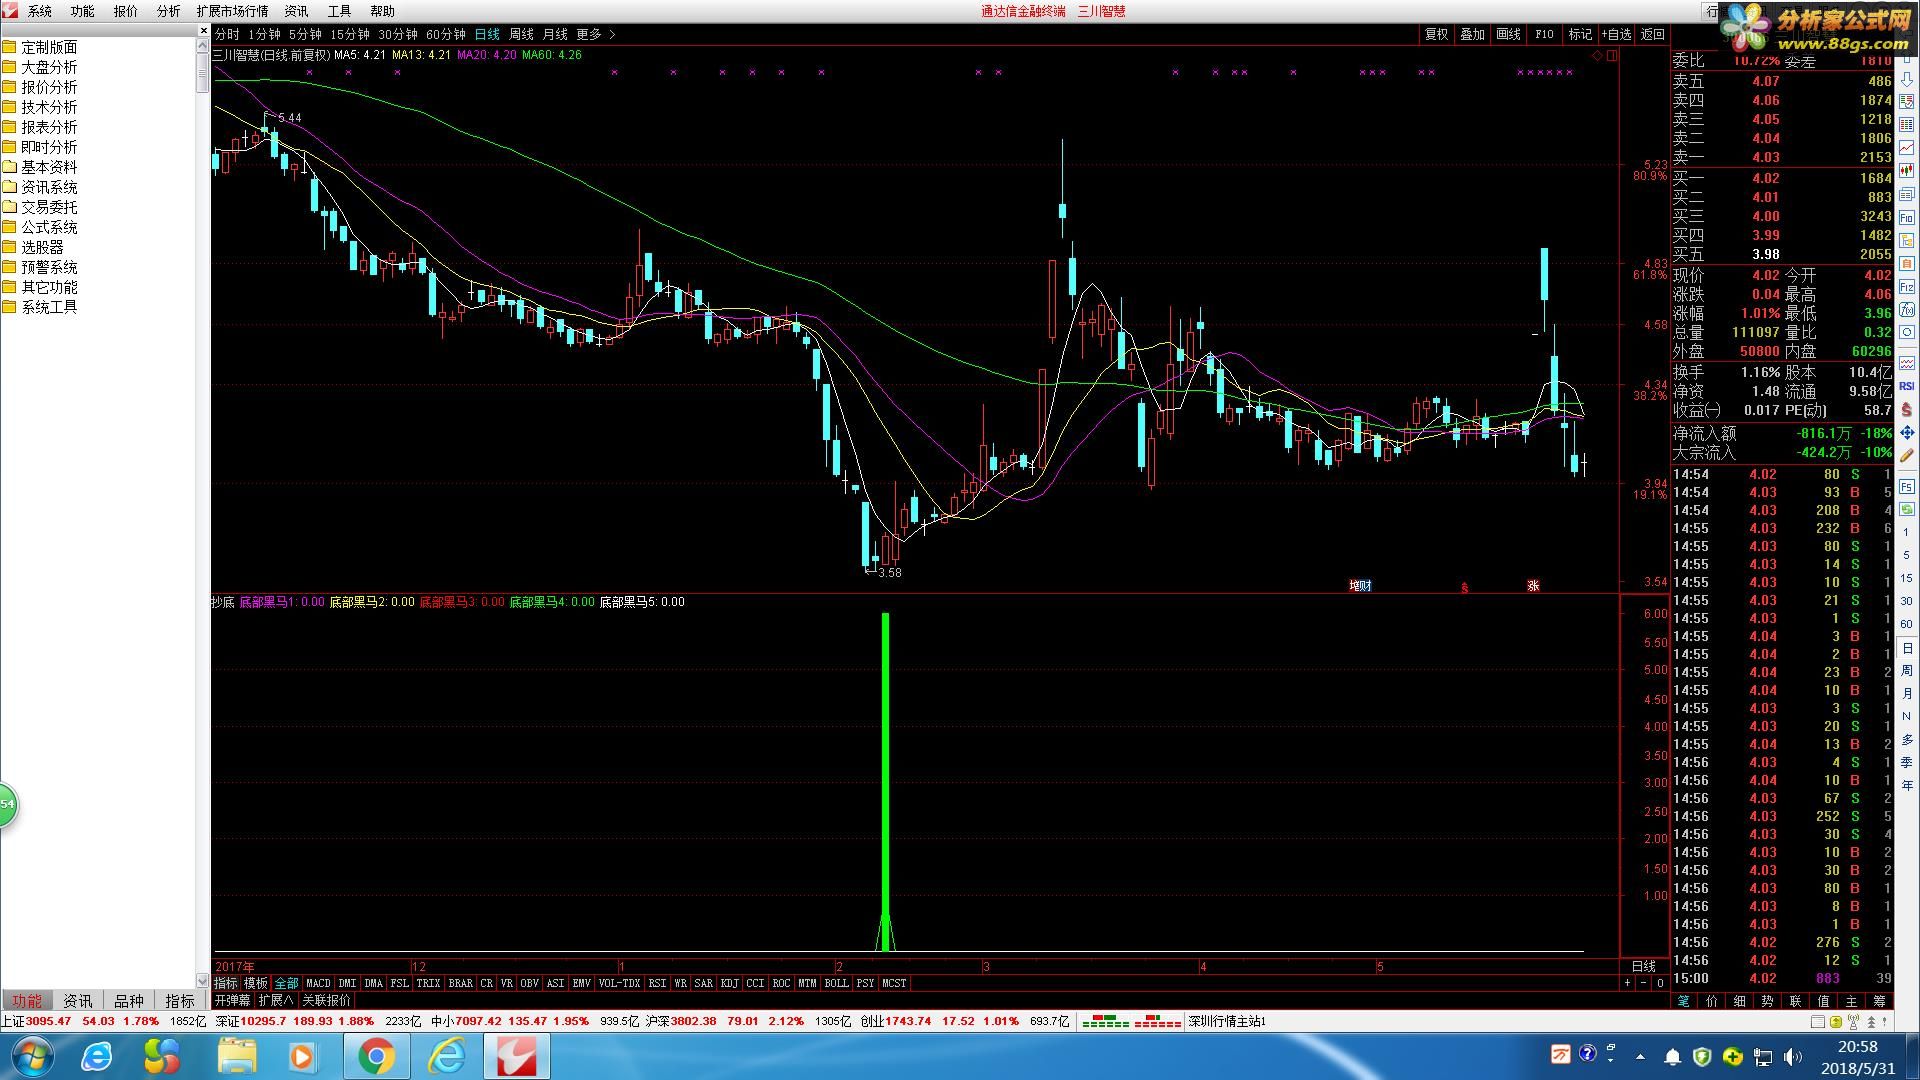Viewport: 1920px width, 1080px height.
Task: Click the yellow upload icon in status bar
Action: 1836,1022
